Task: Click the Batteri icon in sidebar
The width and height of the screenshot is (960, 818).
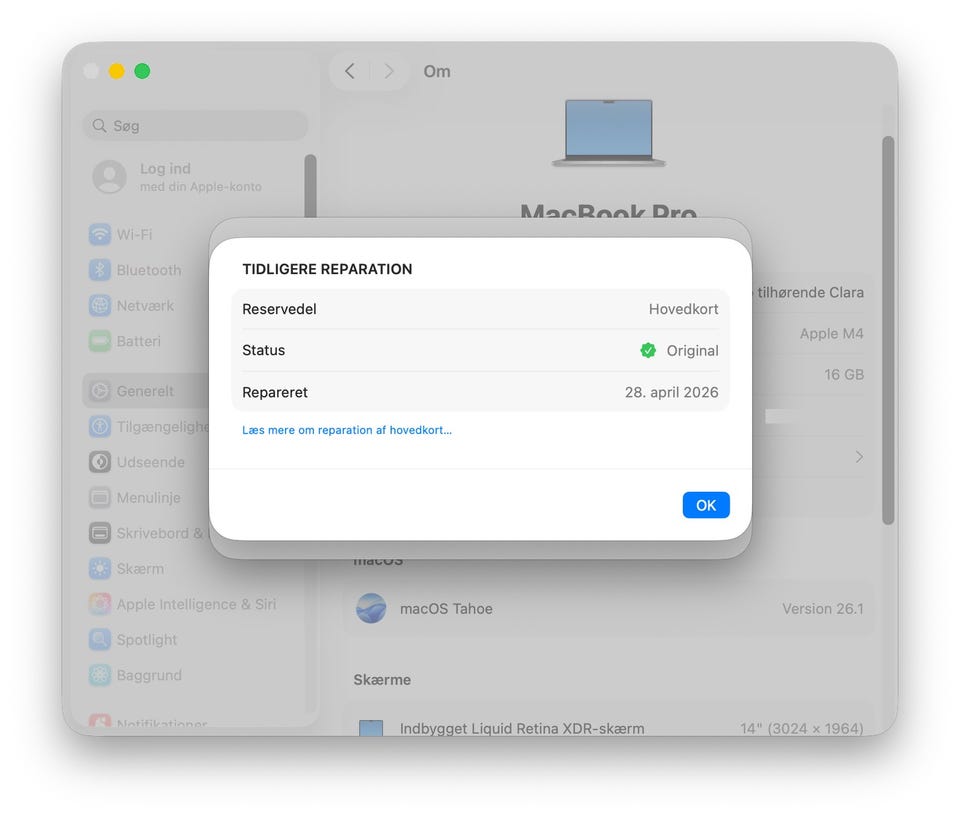Action: coord(100,341)
